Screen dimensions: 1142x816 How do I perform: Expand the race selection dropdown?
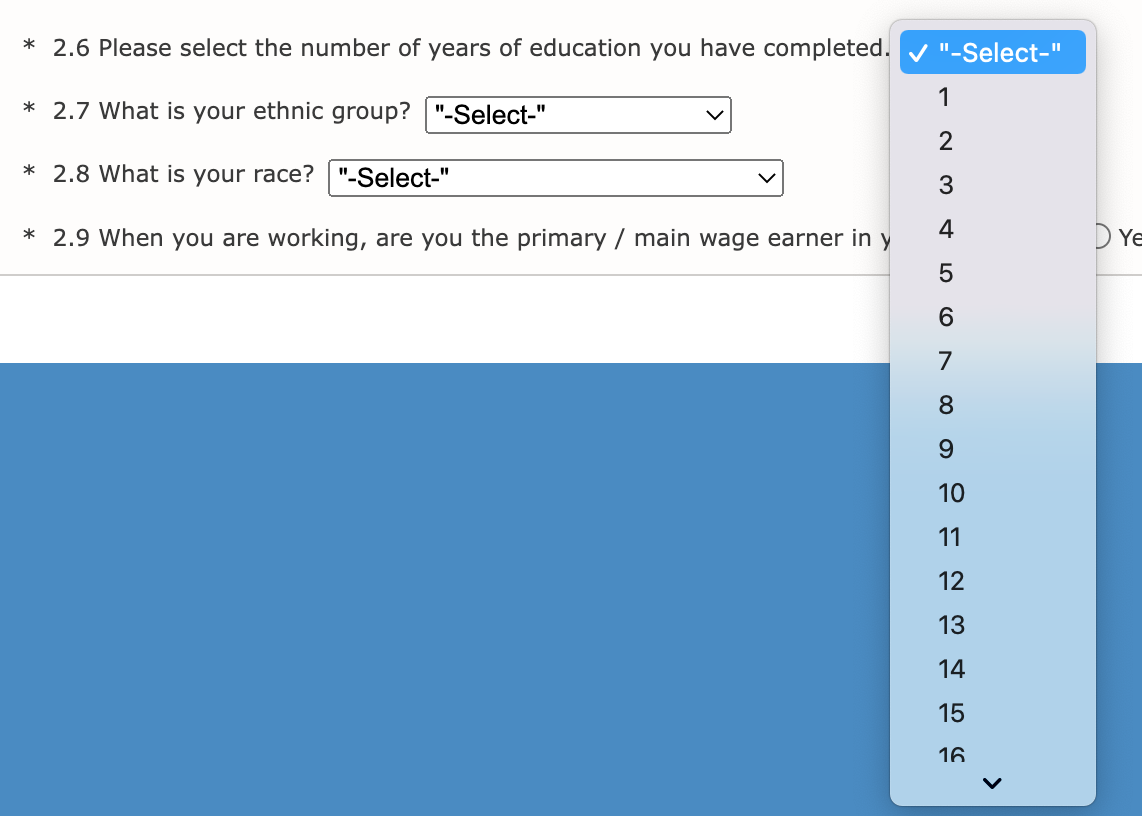point(555,178)
